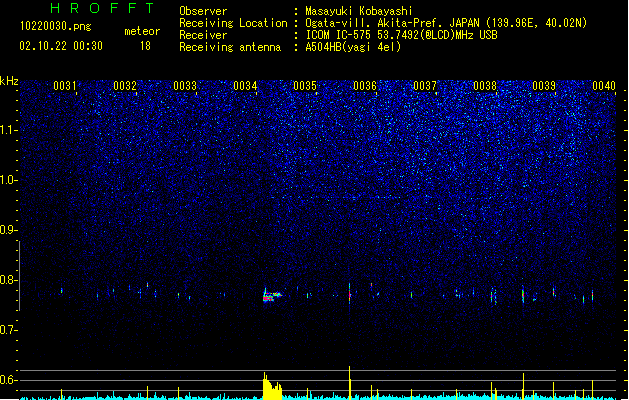Click the 0.9 kHz axis label

click(8, 230)
